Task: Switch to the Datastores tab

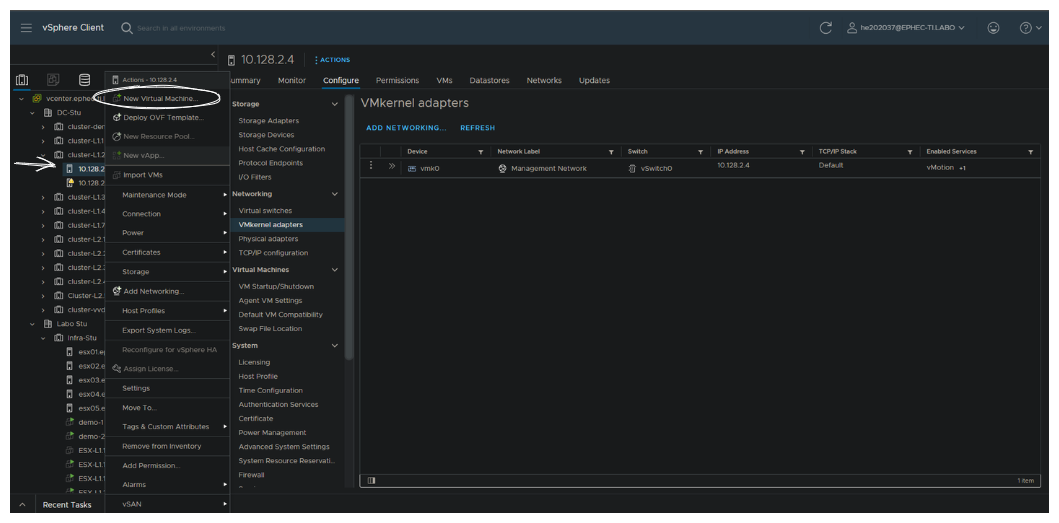Action: pos(490,80)
